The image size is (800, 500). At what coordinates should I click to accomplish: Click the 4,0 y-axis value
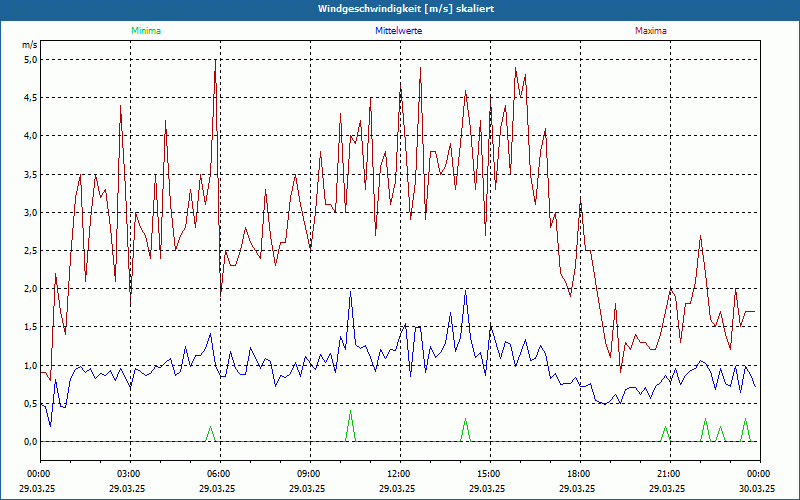[30, 136]
